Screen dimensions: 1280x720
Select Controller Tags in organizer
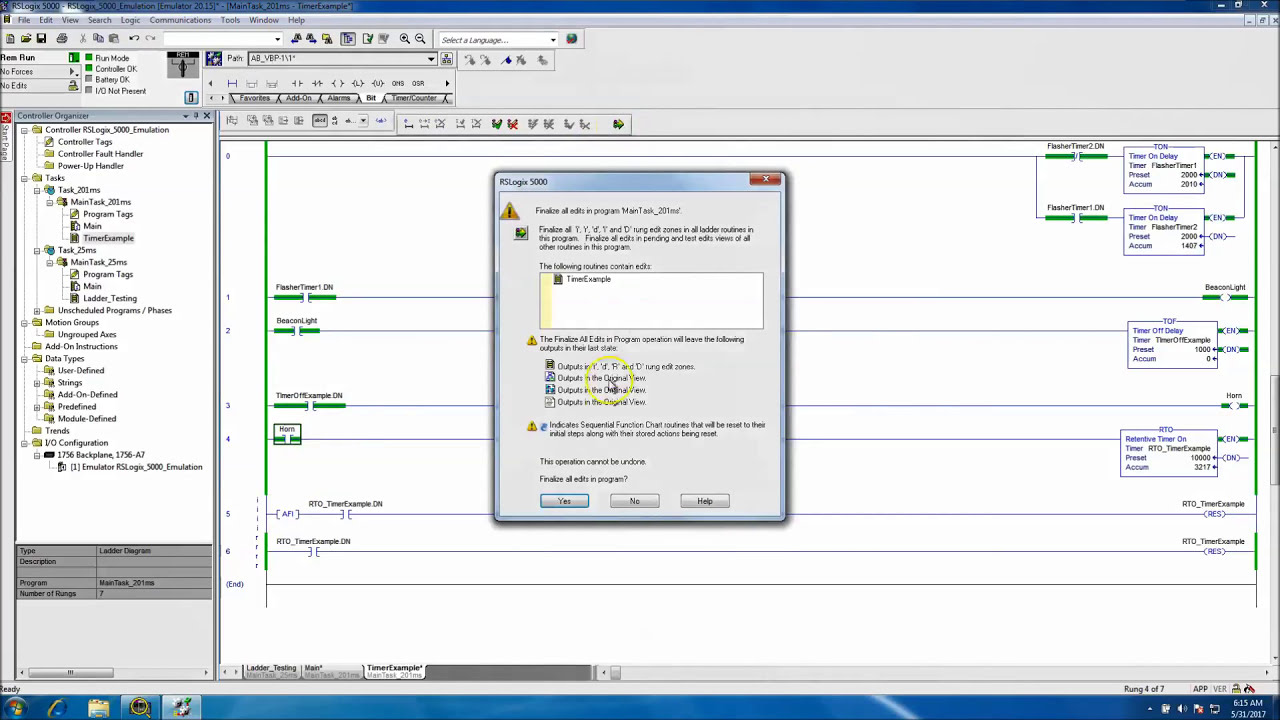point(85,142)
